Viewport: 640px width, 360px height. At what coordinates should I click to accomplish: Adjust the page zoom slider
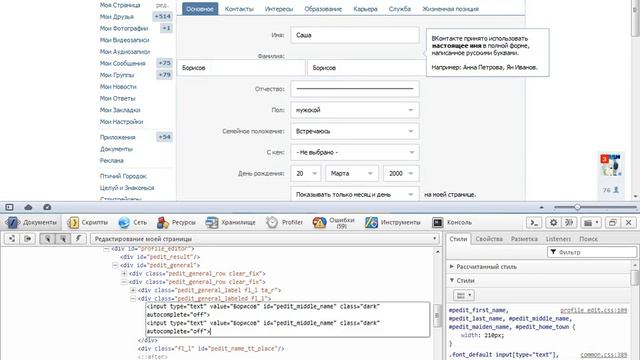pyautogui.click(x=577, y=207)
